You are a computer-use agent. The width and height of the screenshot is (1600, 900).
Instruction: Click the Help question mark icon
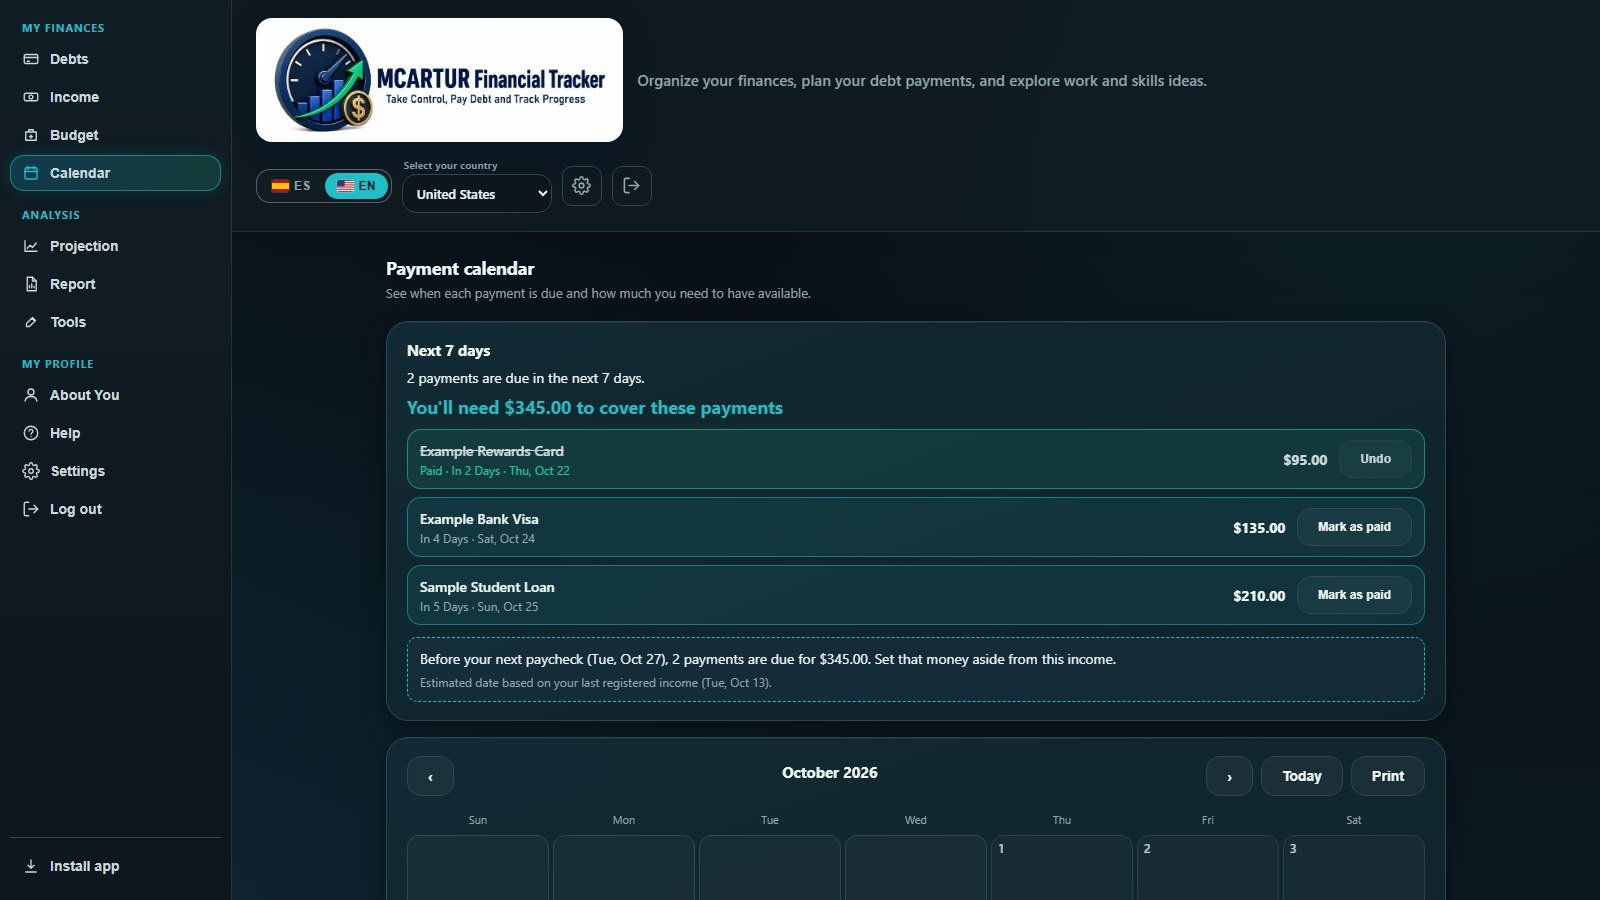pyautogui.click(x=31, y=433)
